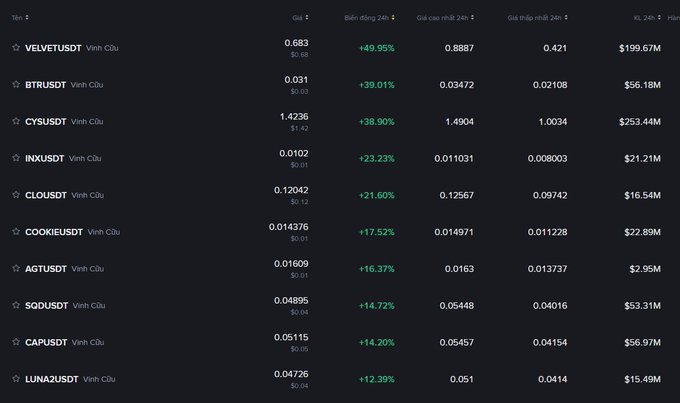Click the 0.09742 24h low value

click(550, 195)
